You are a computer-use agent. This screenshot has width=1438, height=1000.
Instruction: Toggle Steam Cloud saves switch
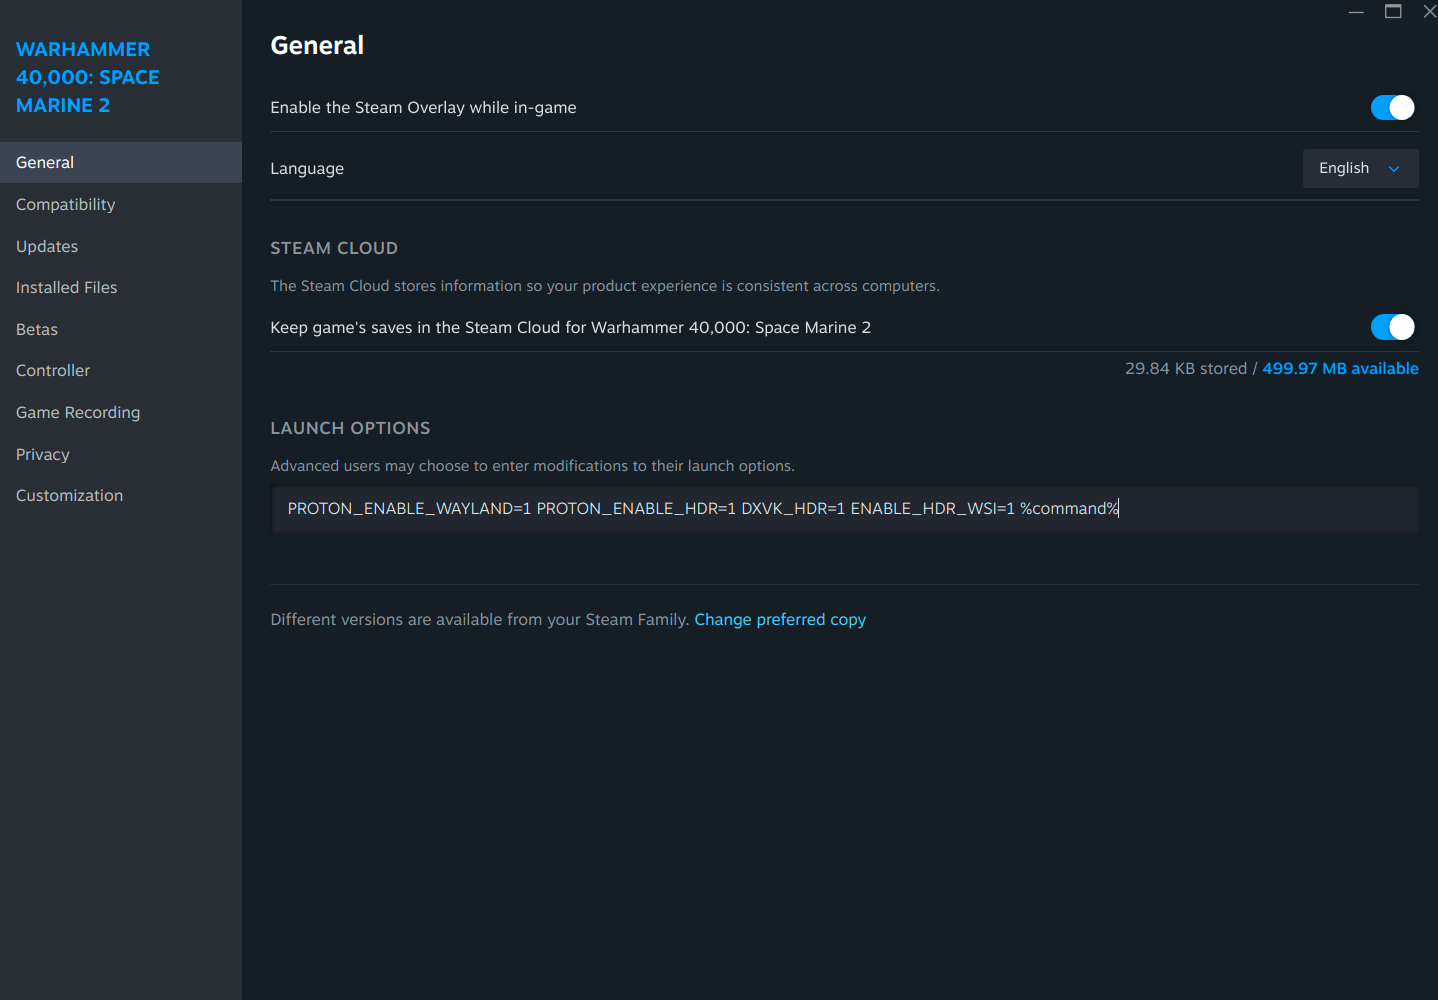pos(1392,327)
